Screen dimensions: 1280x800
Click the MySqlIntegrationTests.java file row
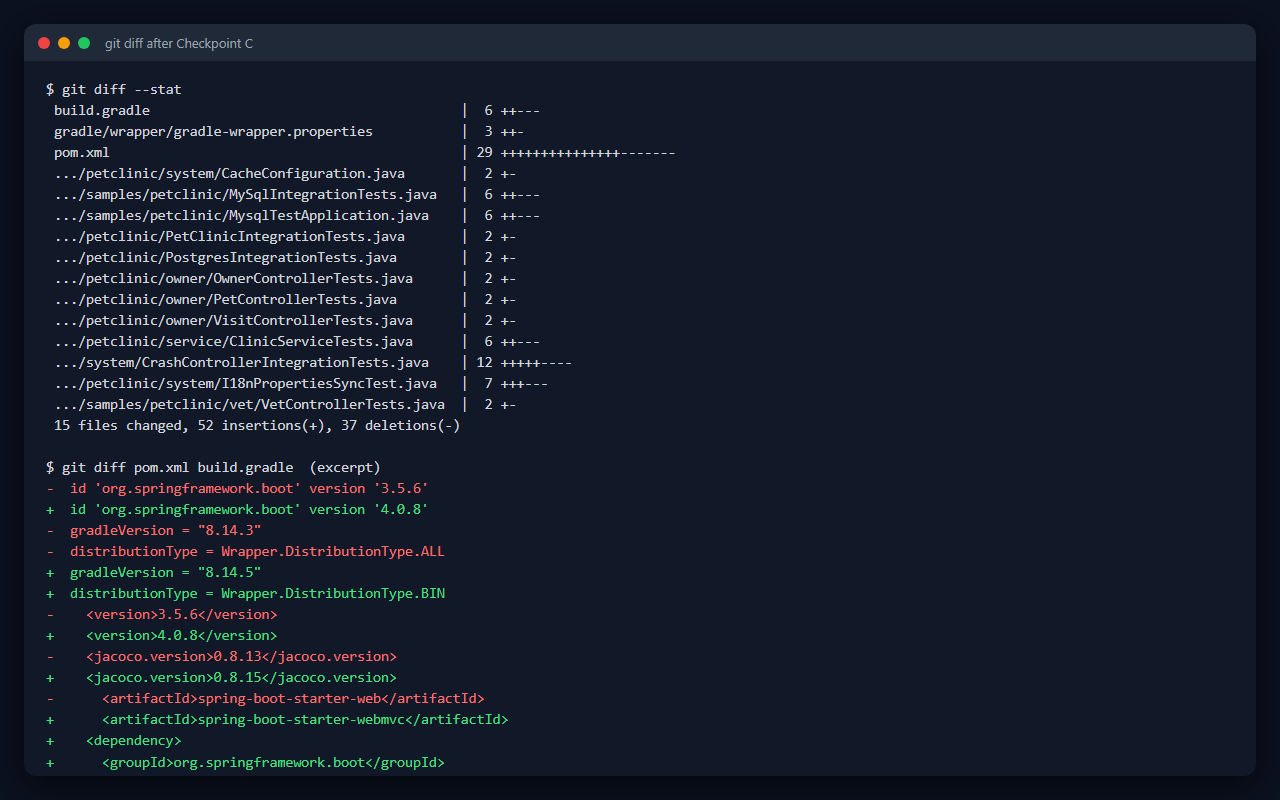click(x=297, y=194)
